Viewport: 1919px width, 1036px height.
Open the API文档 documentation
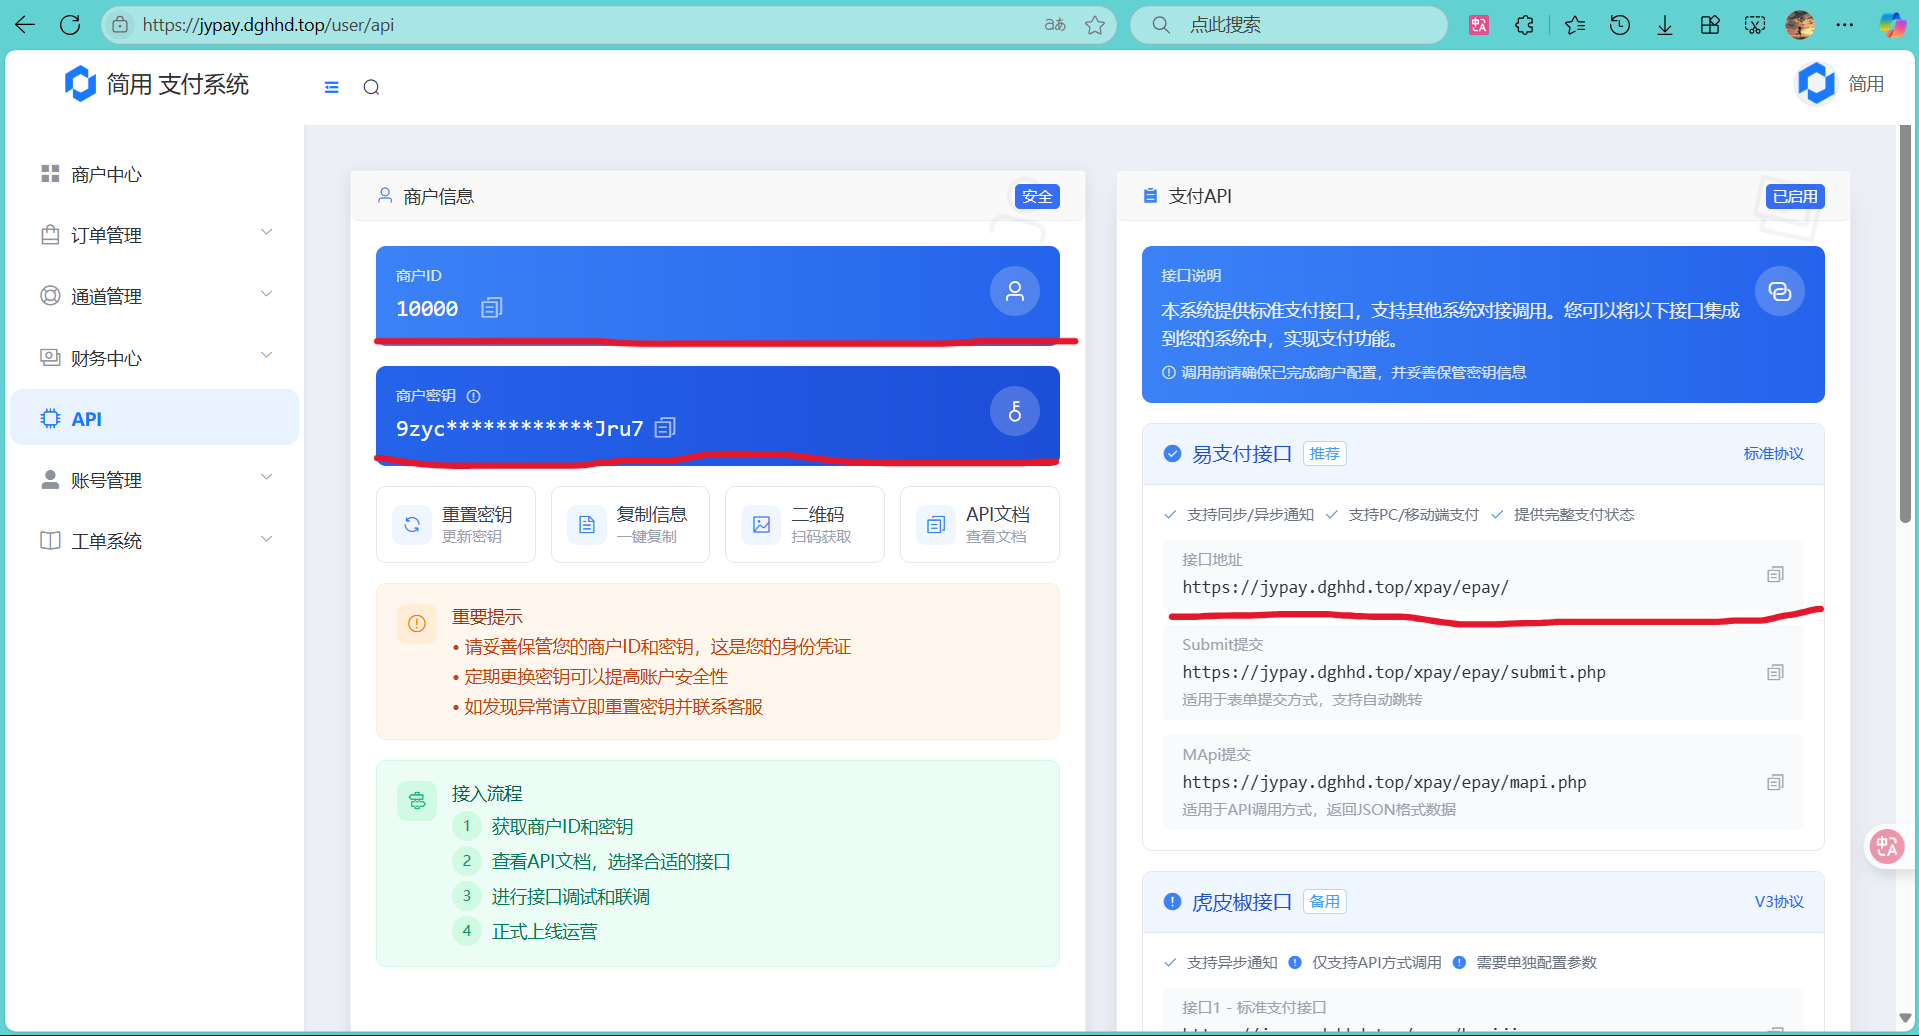point(979,523)
